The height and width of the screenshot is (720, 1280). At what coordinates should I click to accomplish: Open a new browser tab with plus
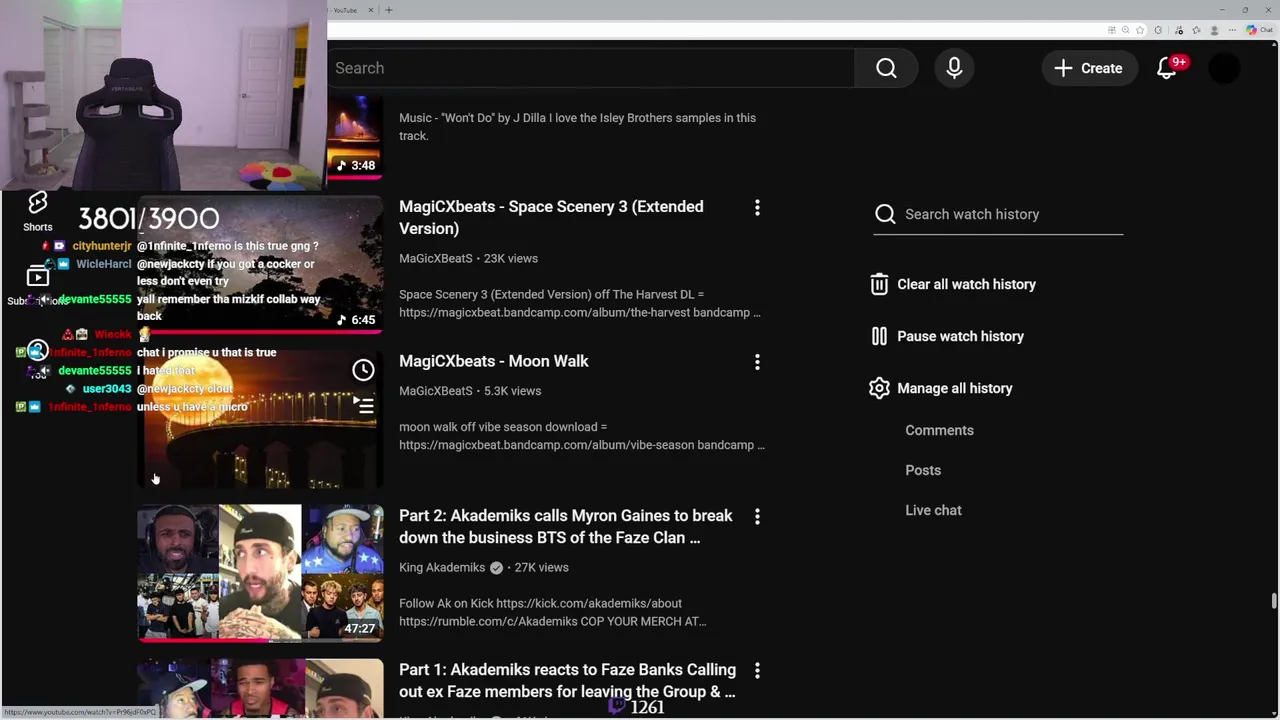pyautogui.click(x=389, y=10)
